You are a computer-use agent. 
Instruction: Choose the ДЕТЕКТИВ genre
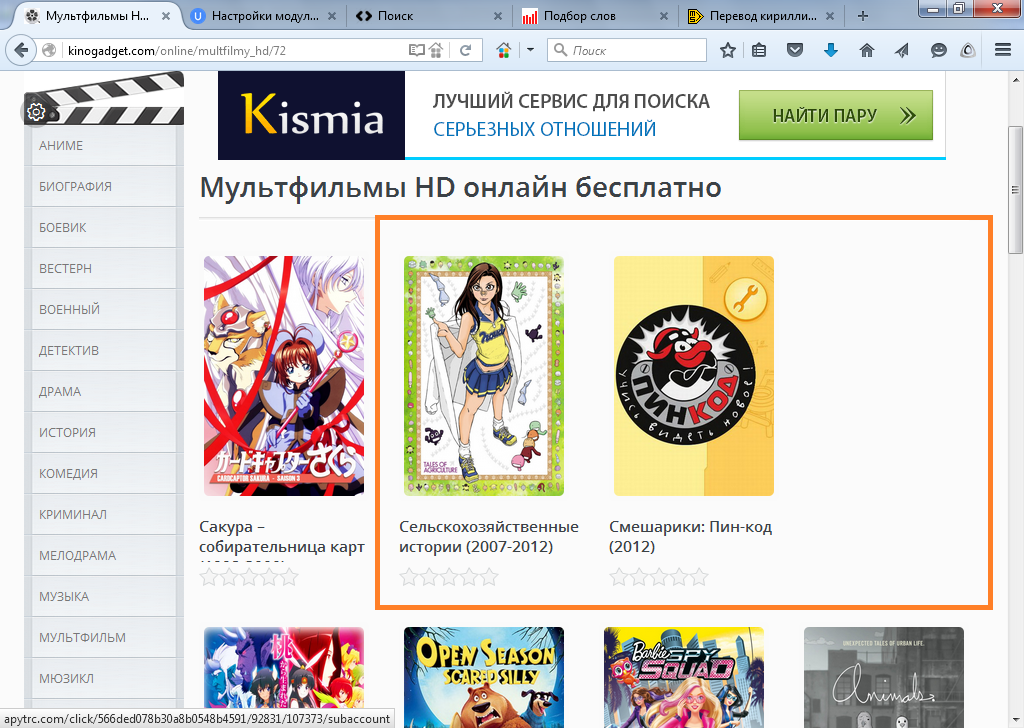(103, 351)
